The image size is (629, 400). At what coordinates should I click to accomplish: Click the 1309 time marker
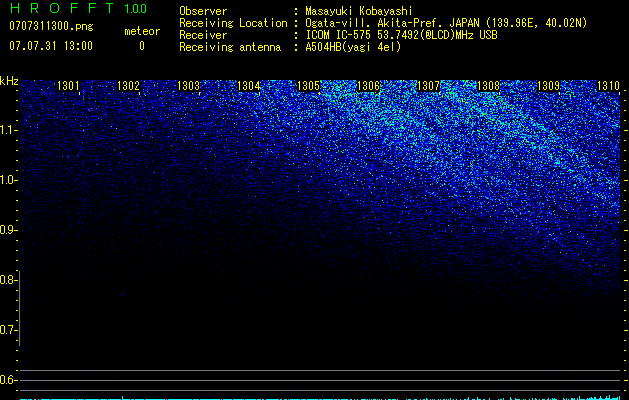[548, 86]
